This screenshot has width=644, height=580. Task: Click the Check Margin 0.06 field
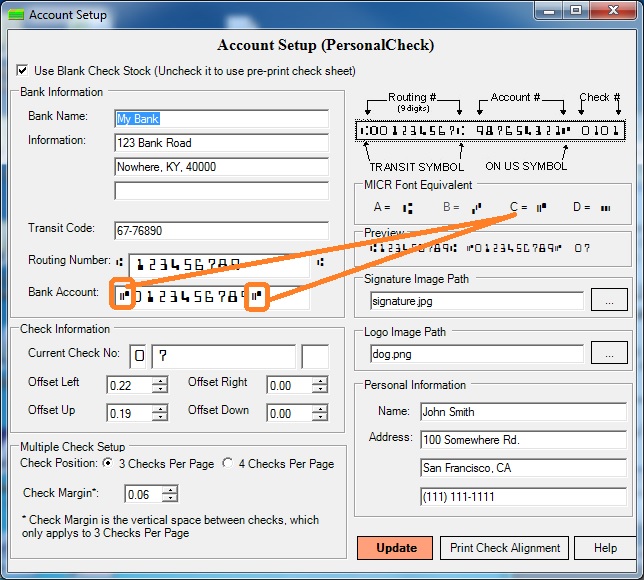pos(144,494)
